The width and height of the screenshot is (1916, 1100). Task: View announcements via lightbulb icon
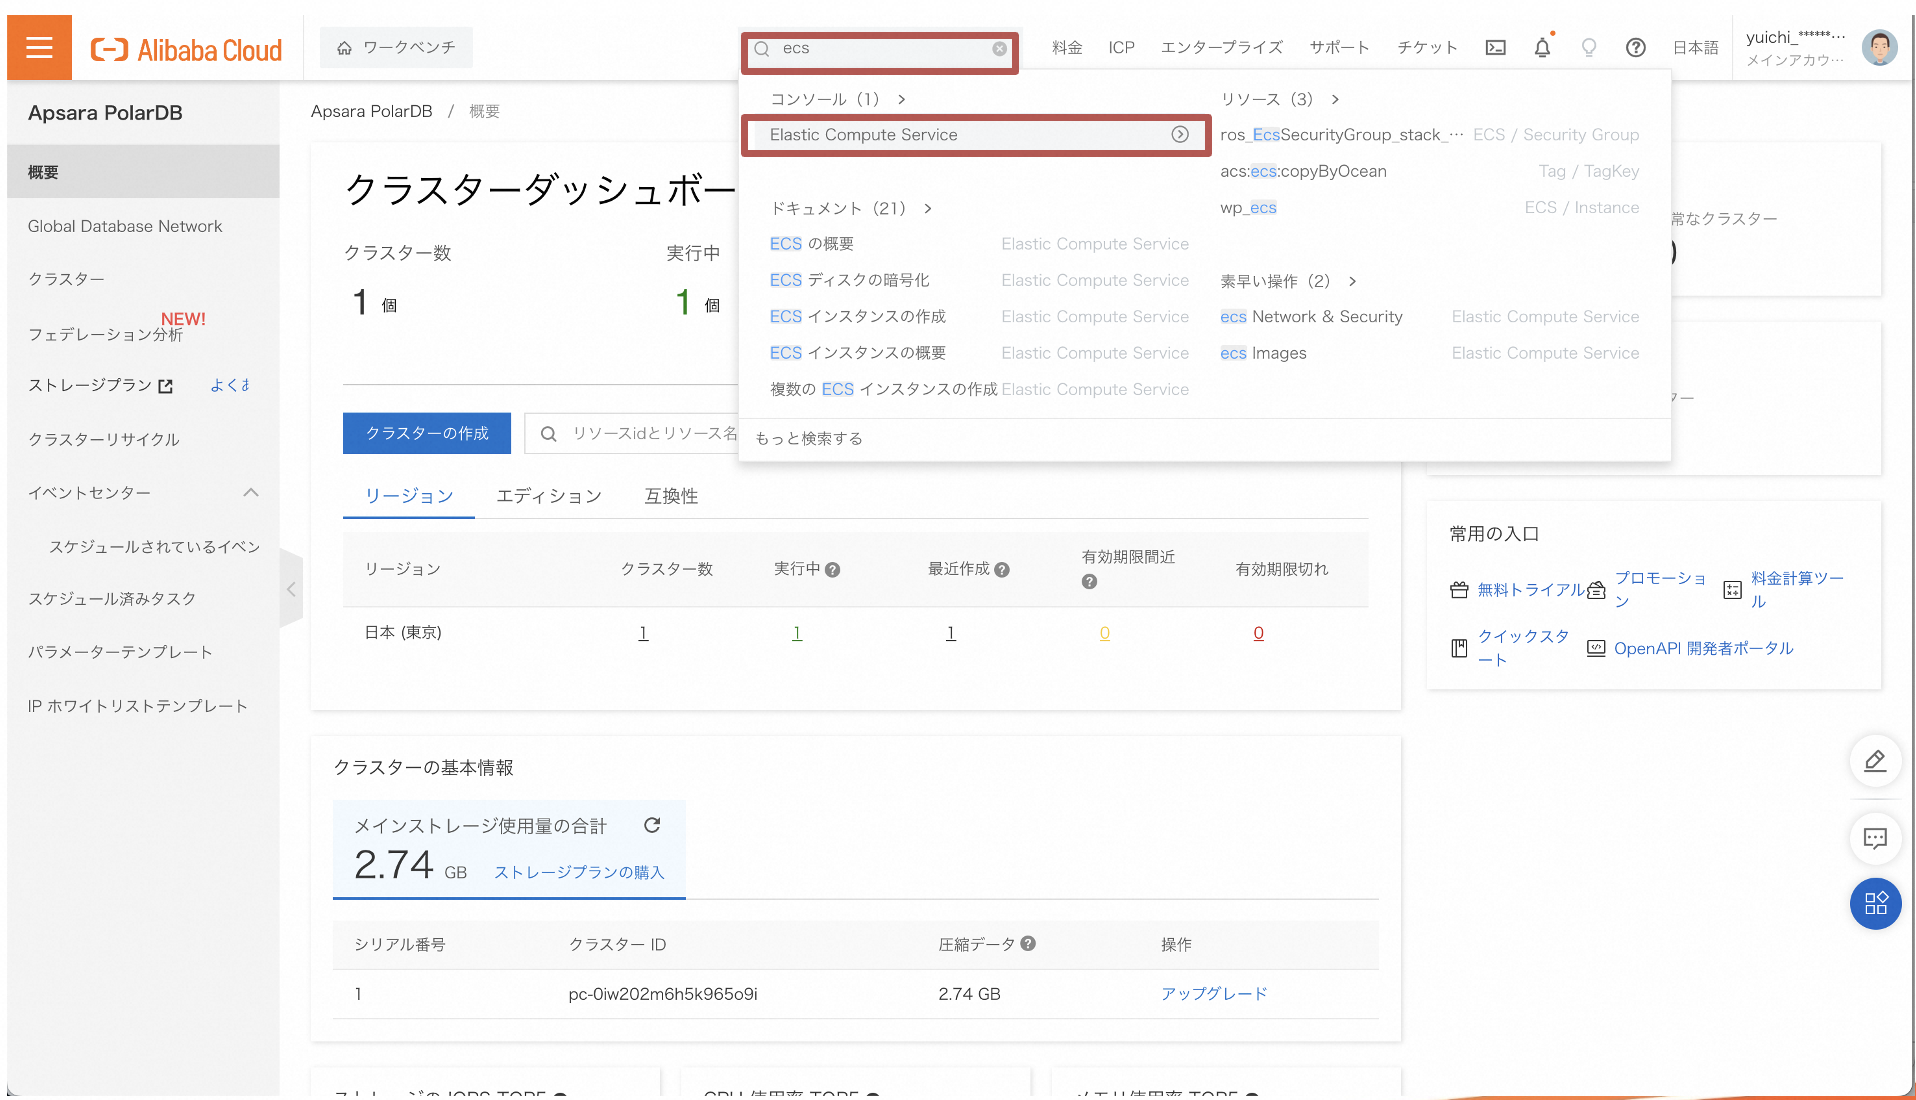1588,47
